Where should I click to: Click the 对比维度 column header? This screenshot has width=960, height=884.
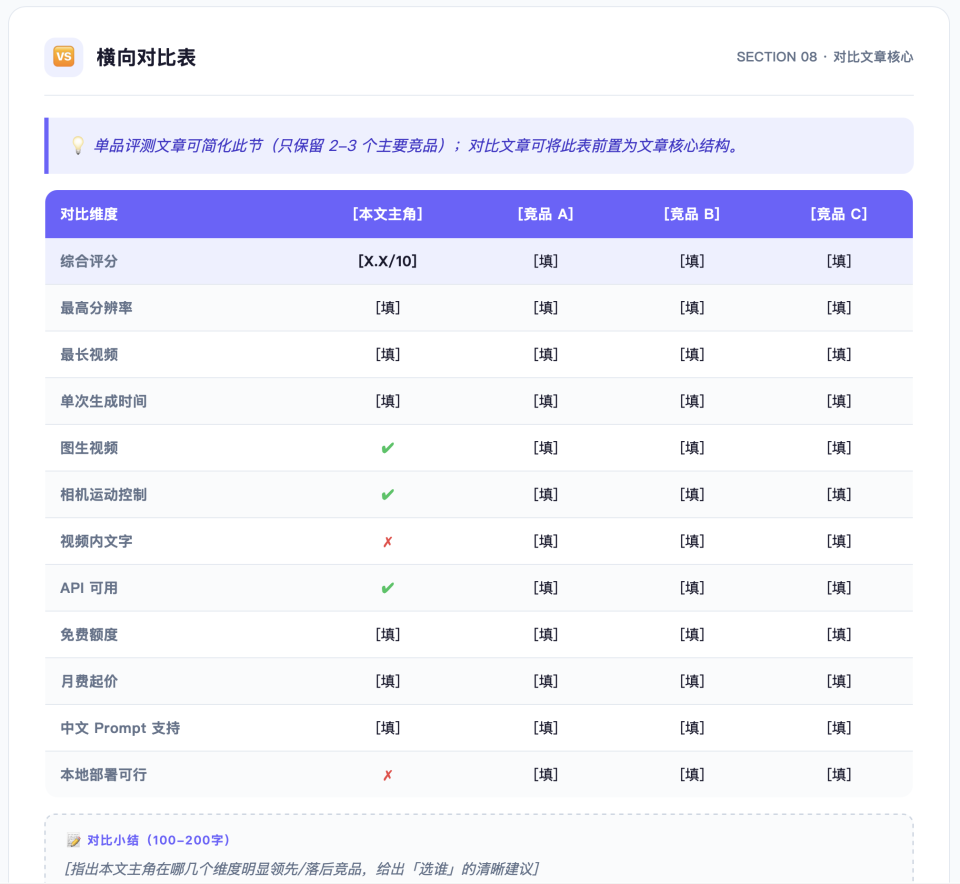pos(89,214)
